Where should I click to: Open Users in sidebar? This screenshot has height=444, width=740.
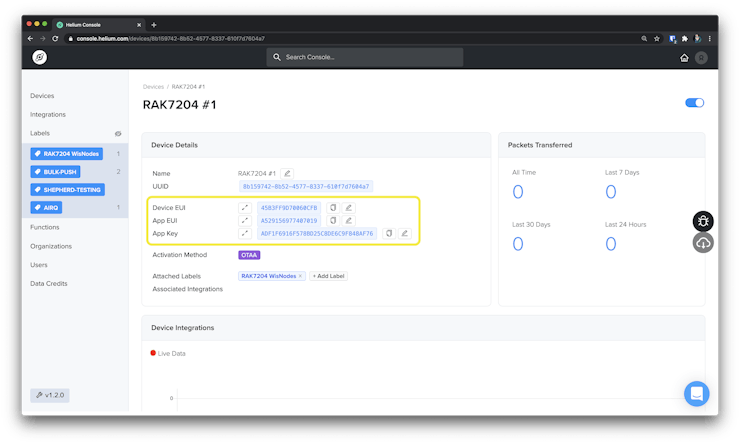(x=39, y=265)
